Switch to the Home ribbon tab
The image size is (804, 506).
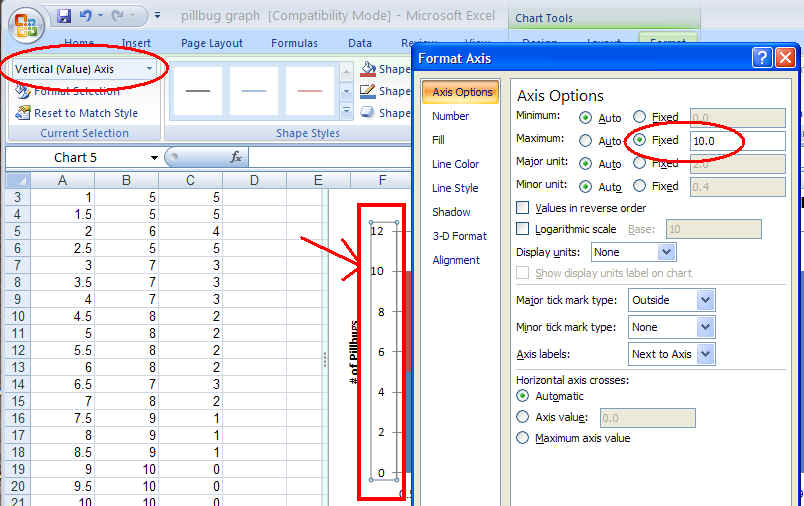click(x=79, y=43)
